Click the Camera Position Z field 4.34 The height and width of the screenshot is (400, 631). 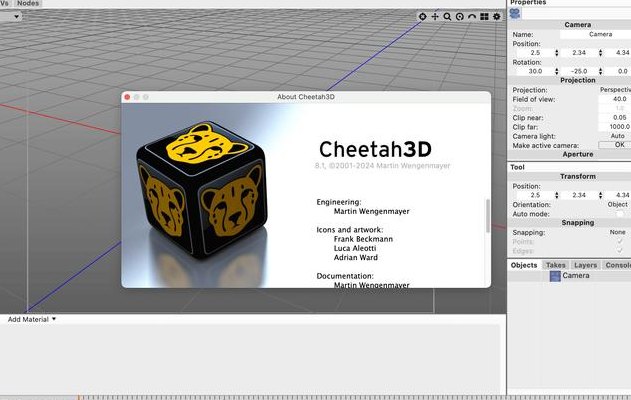[x=618, y=53]
